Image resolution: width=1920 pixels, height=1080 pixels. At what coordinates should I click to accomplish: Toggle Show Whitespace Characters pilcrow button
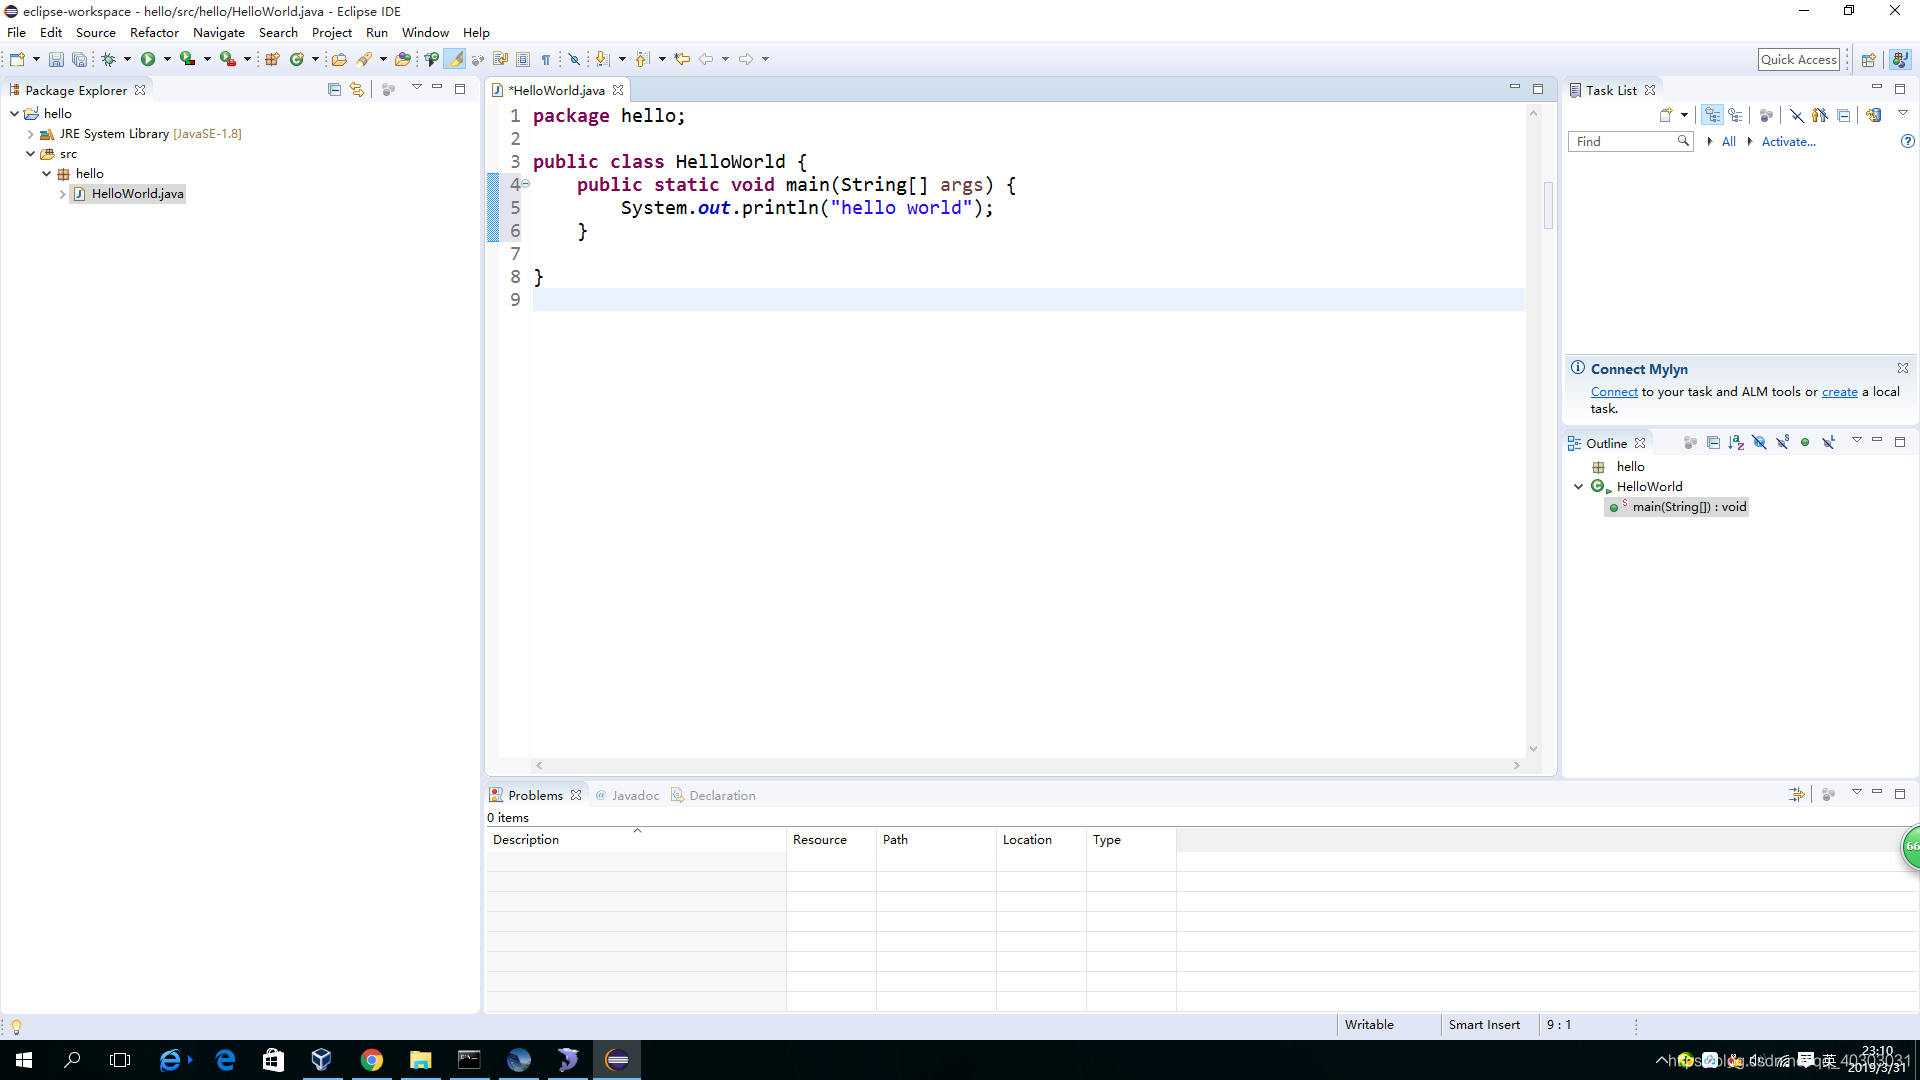pyautogui.click(x=546, y=60)
